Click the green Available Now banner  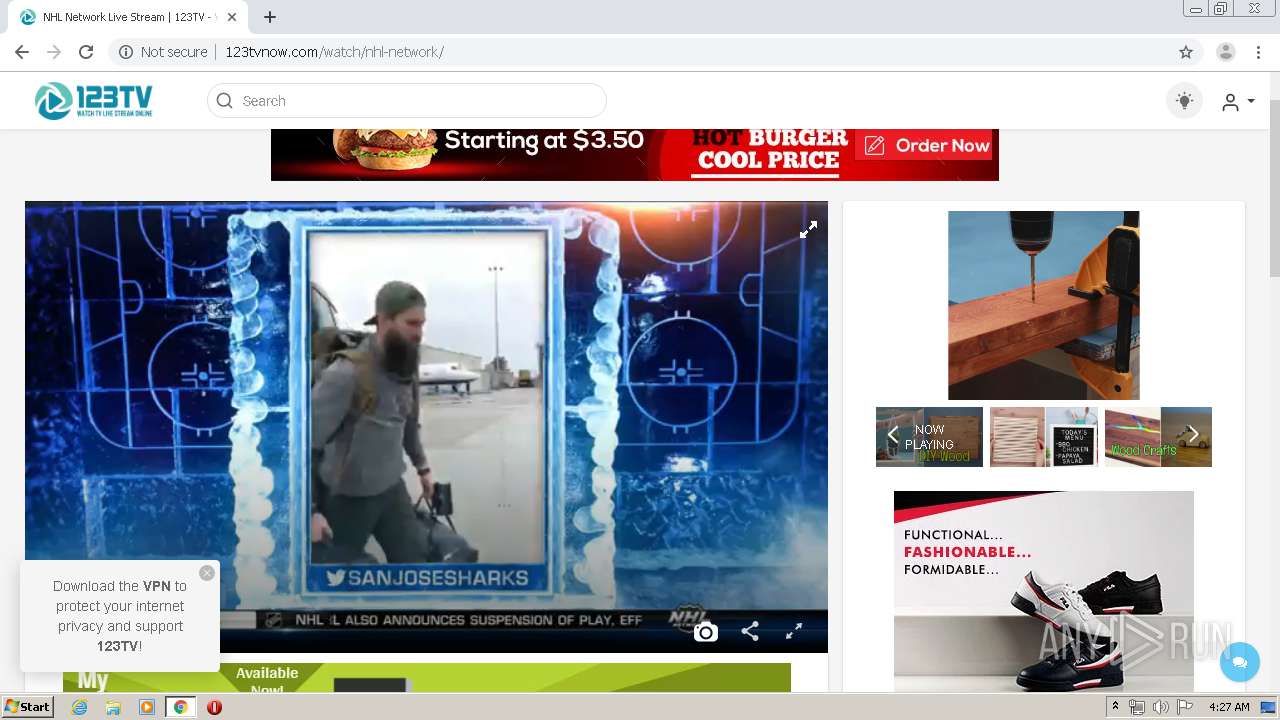pos(427,677)
